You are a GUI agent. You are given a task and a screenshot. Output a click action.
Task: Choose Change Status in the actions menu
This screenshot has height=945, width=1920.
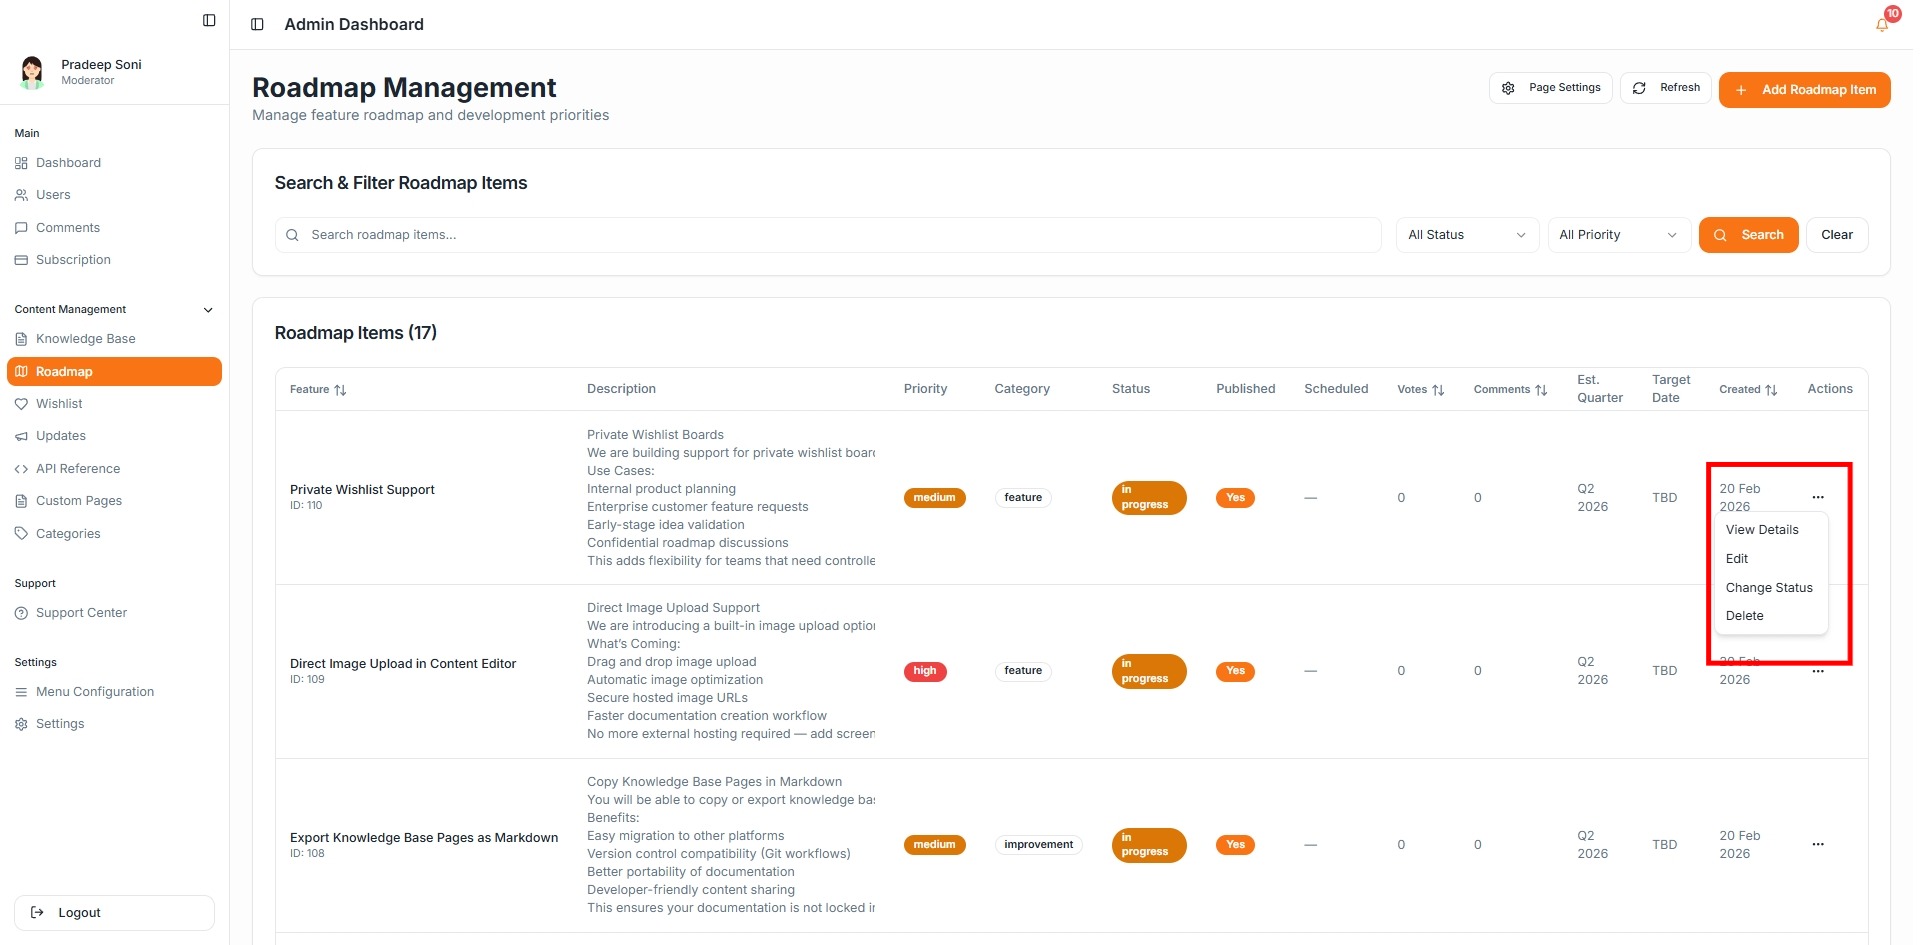pos(1768,588)
